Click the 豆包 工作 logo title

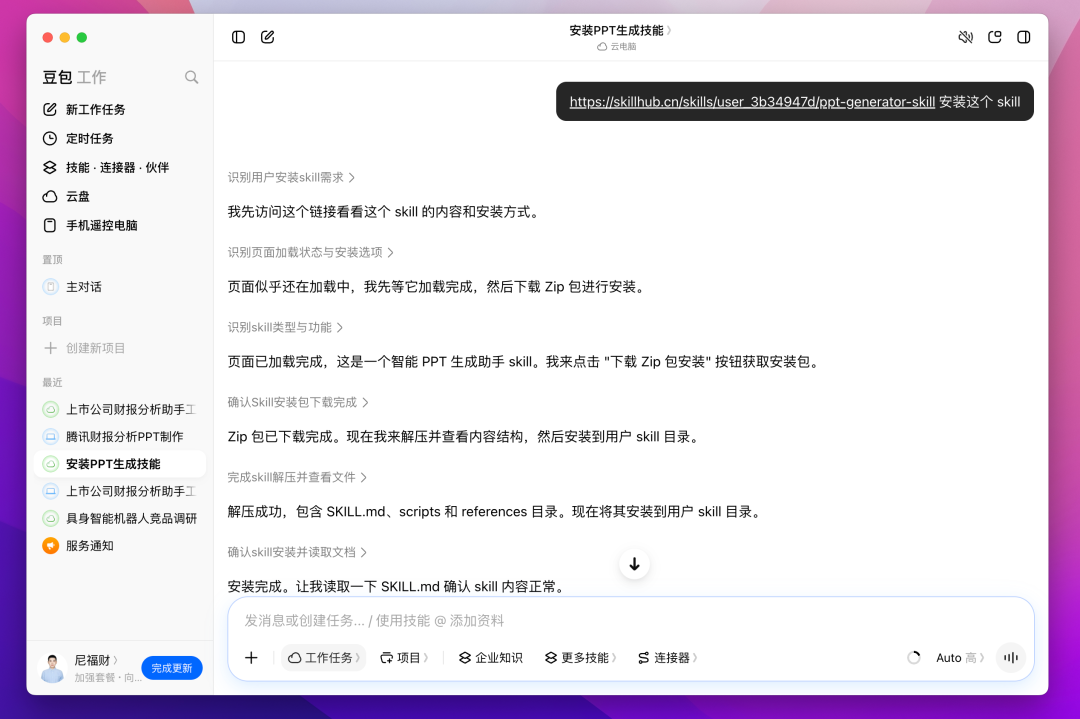(x=74, y=77)
